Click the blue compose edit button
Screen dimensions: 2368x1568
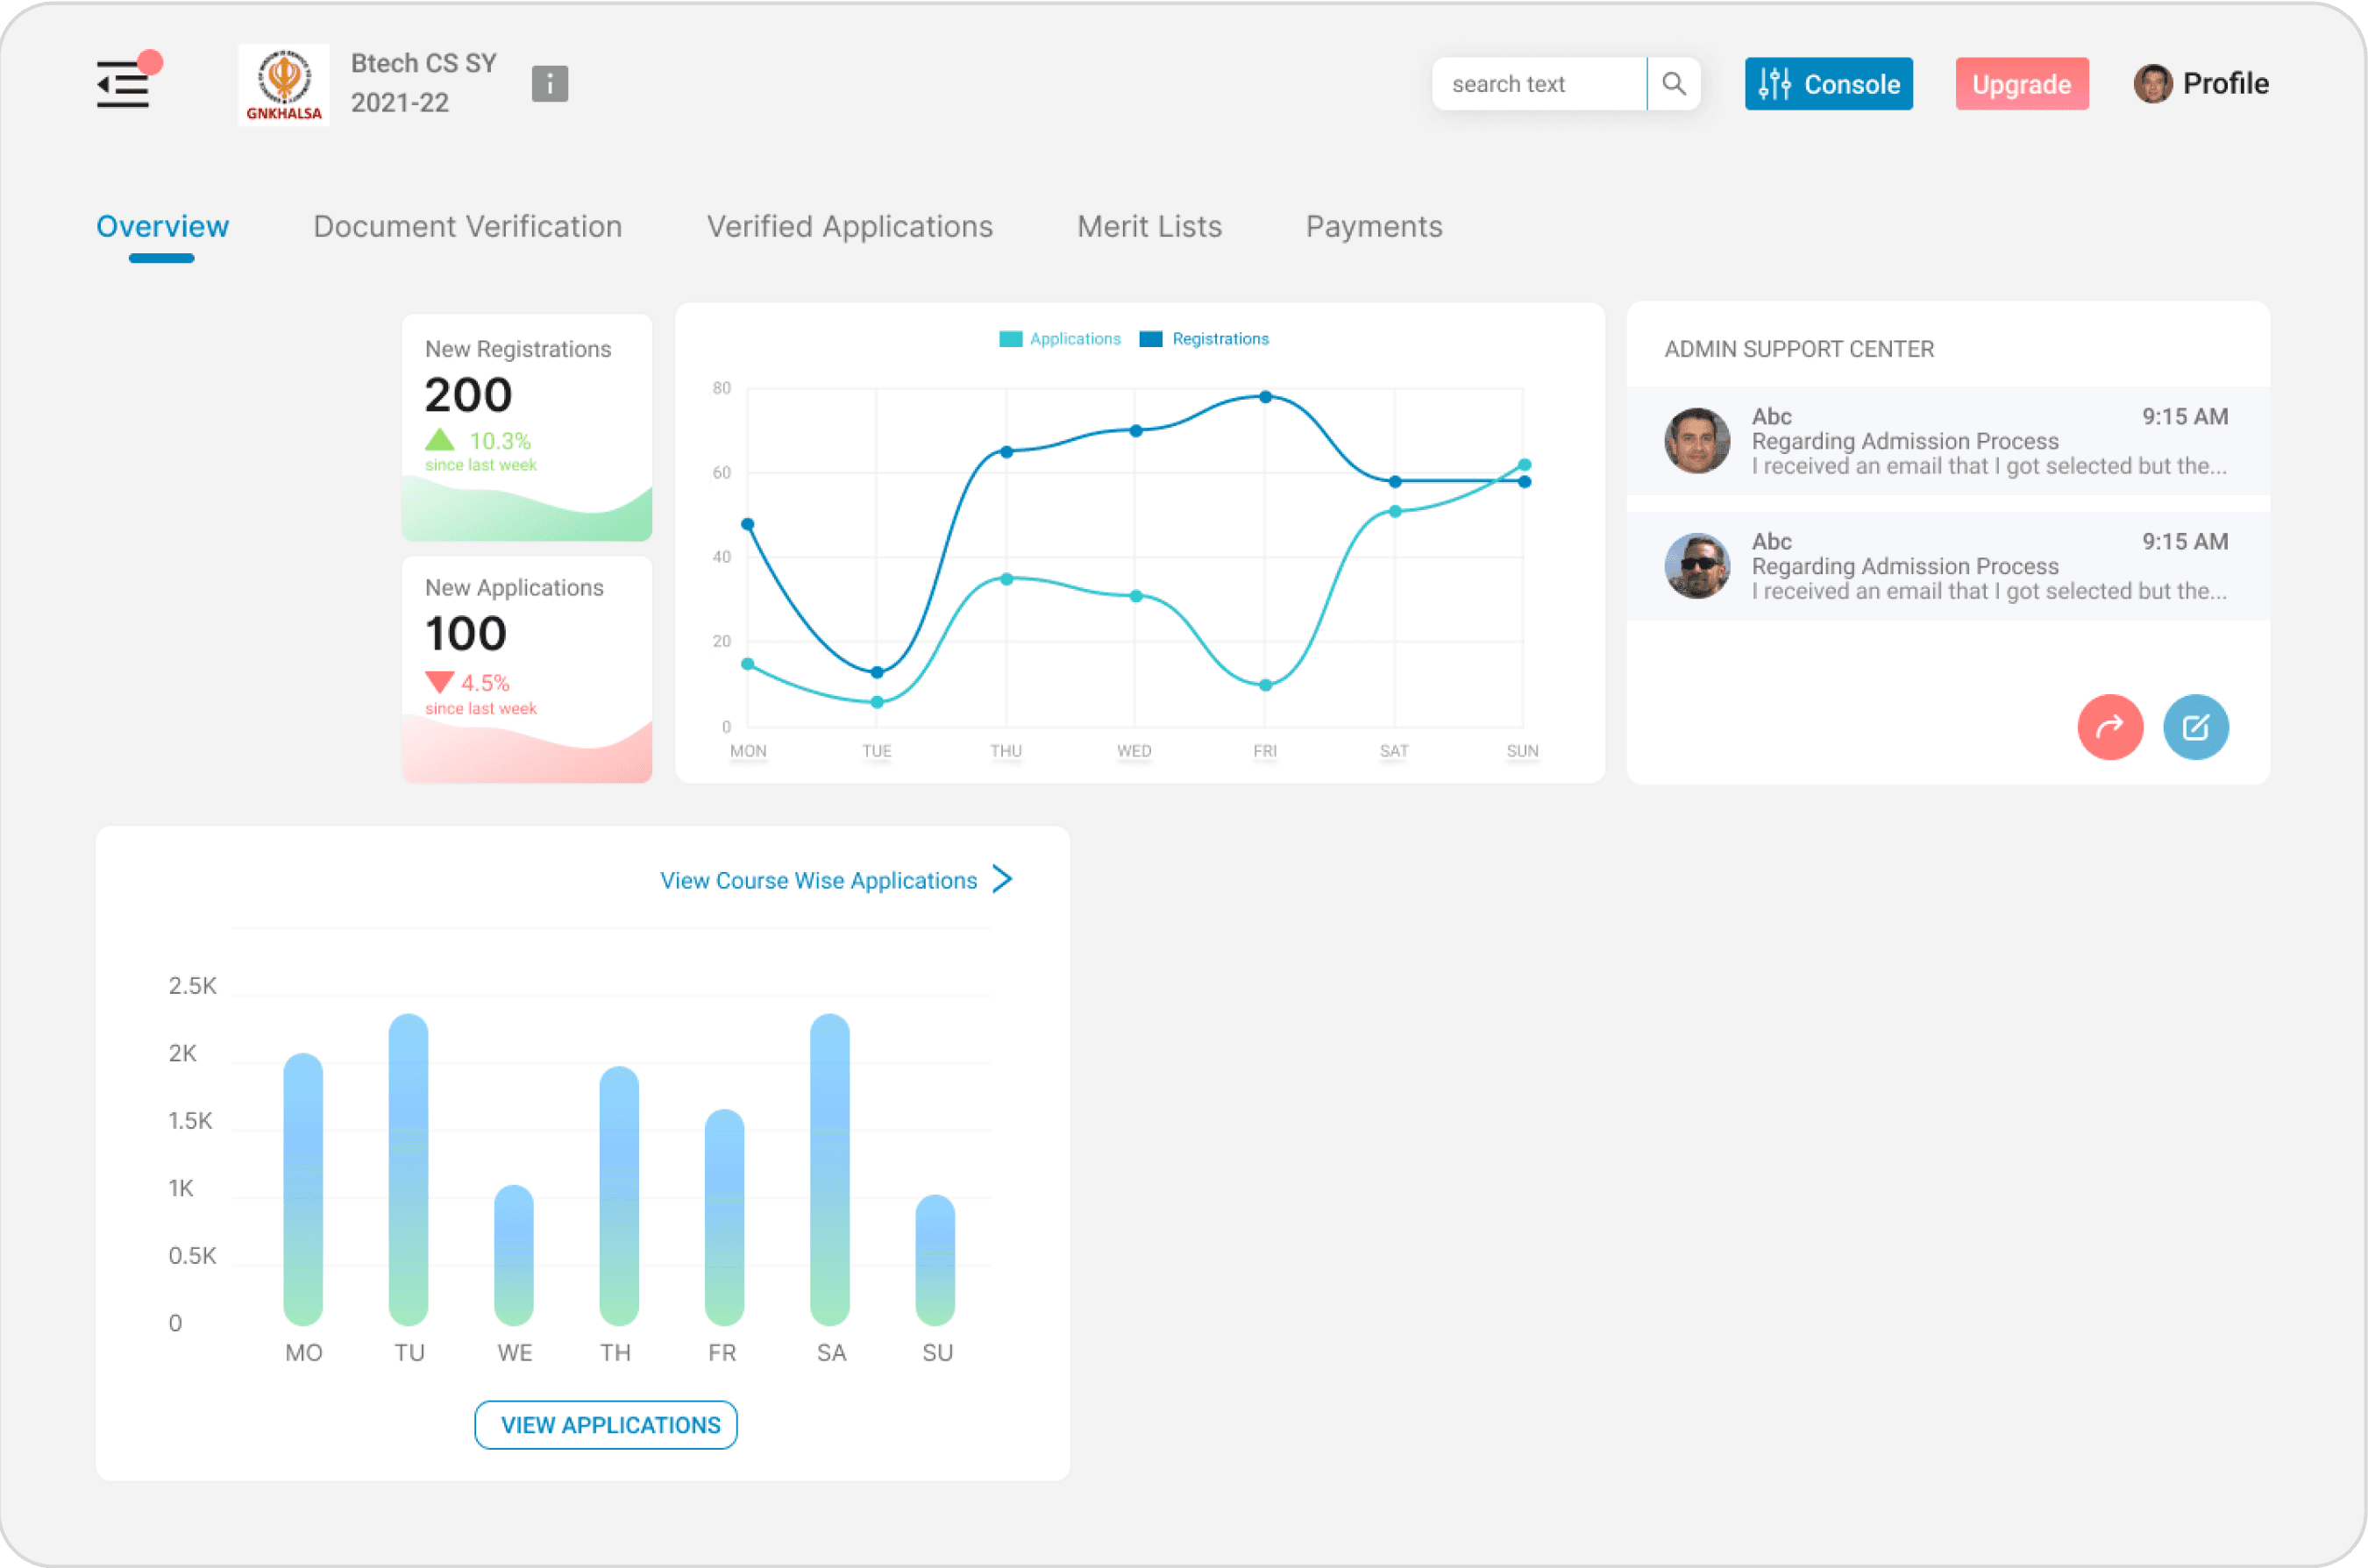click(x=2195, y=727)
